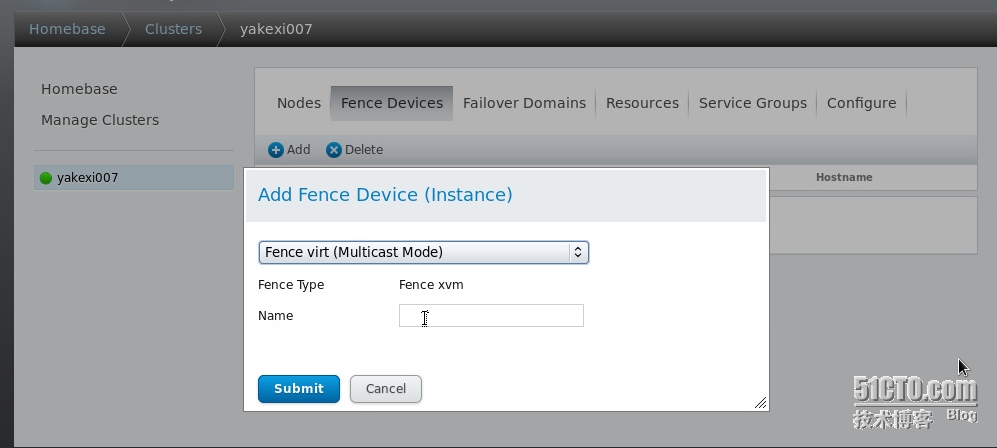
Task: Click the Fence Type label
Action: tap(291, 285)
